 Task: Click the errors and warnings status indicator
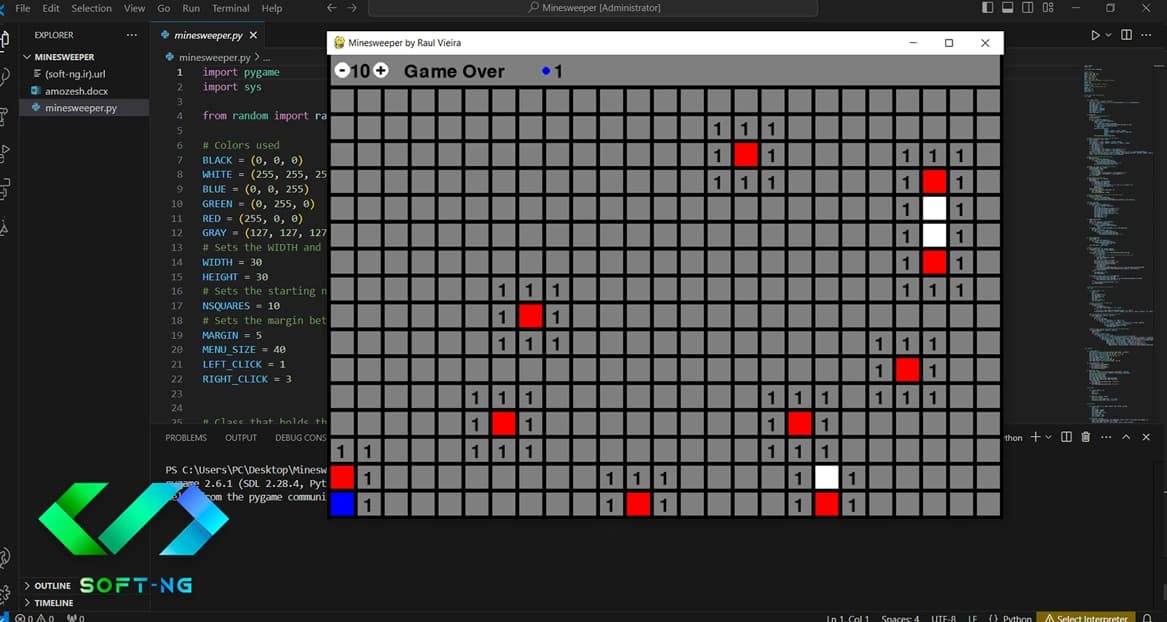(x=35, y=618)
